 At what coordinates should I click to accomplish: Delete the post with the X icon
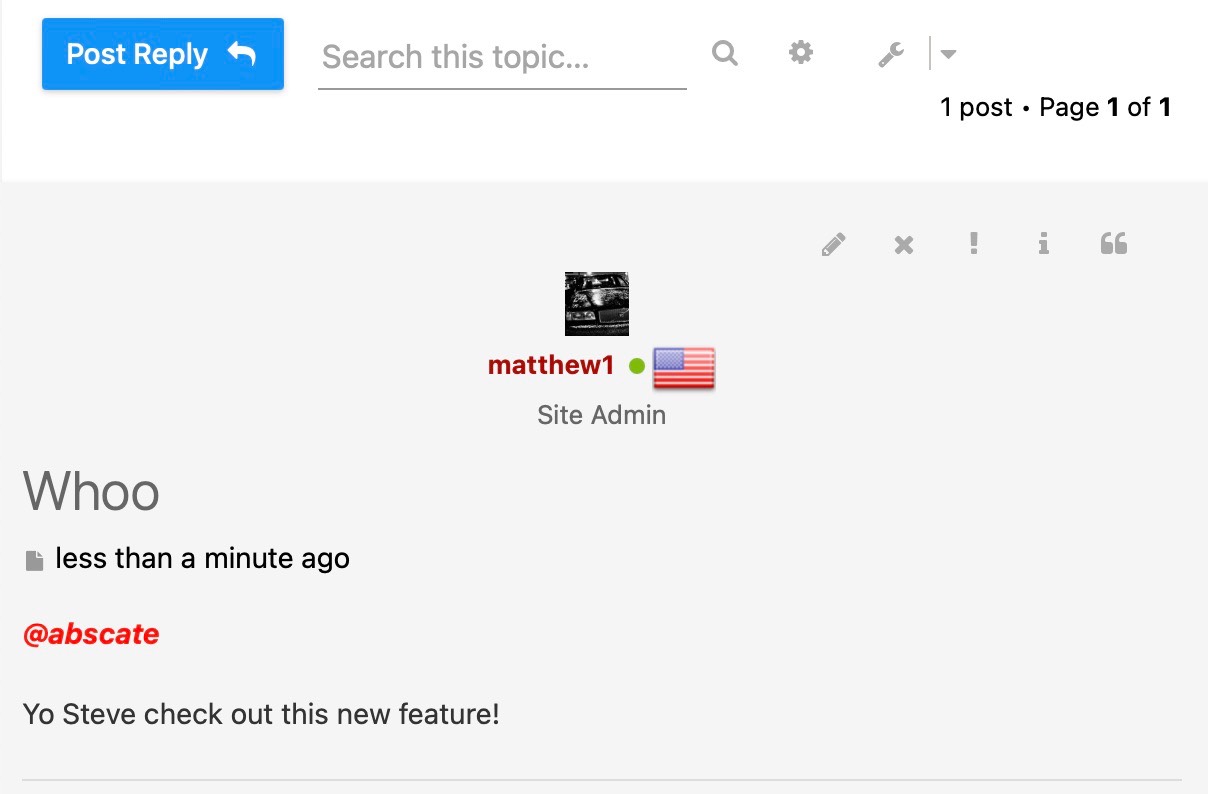coord(904,244)
